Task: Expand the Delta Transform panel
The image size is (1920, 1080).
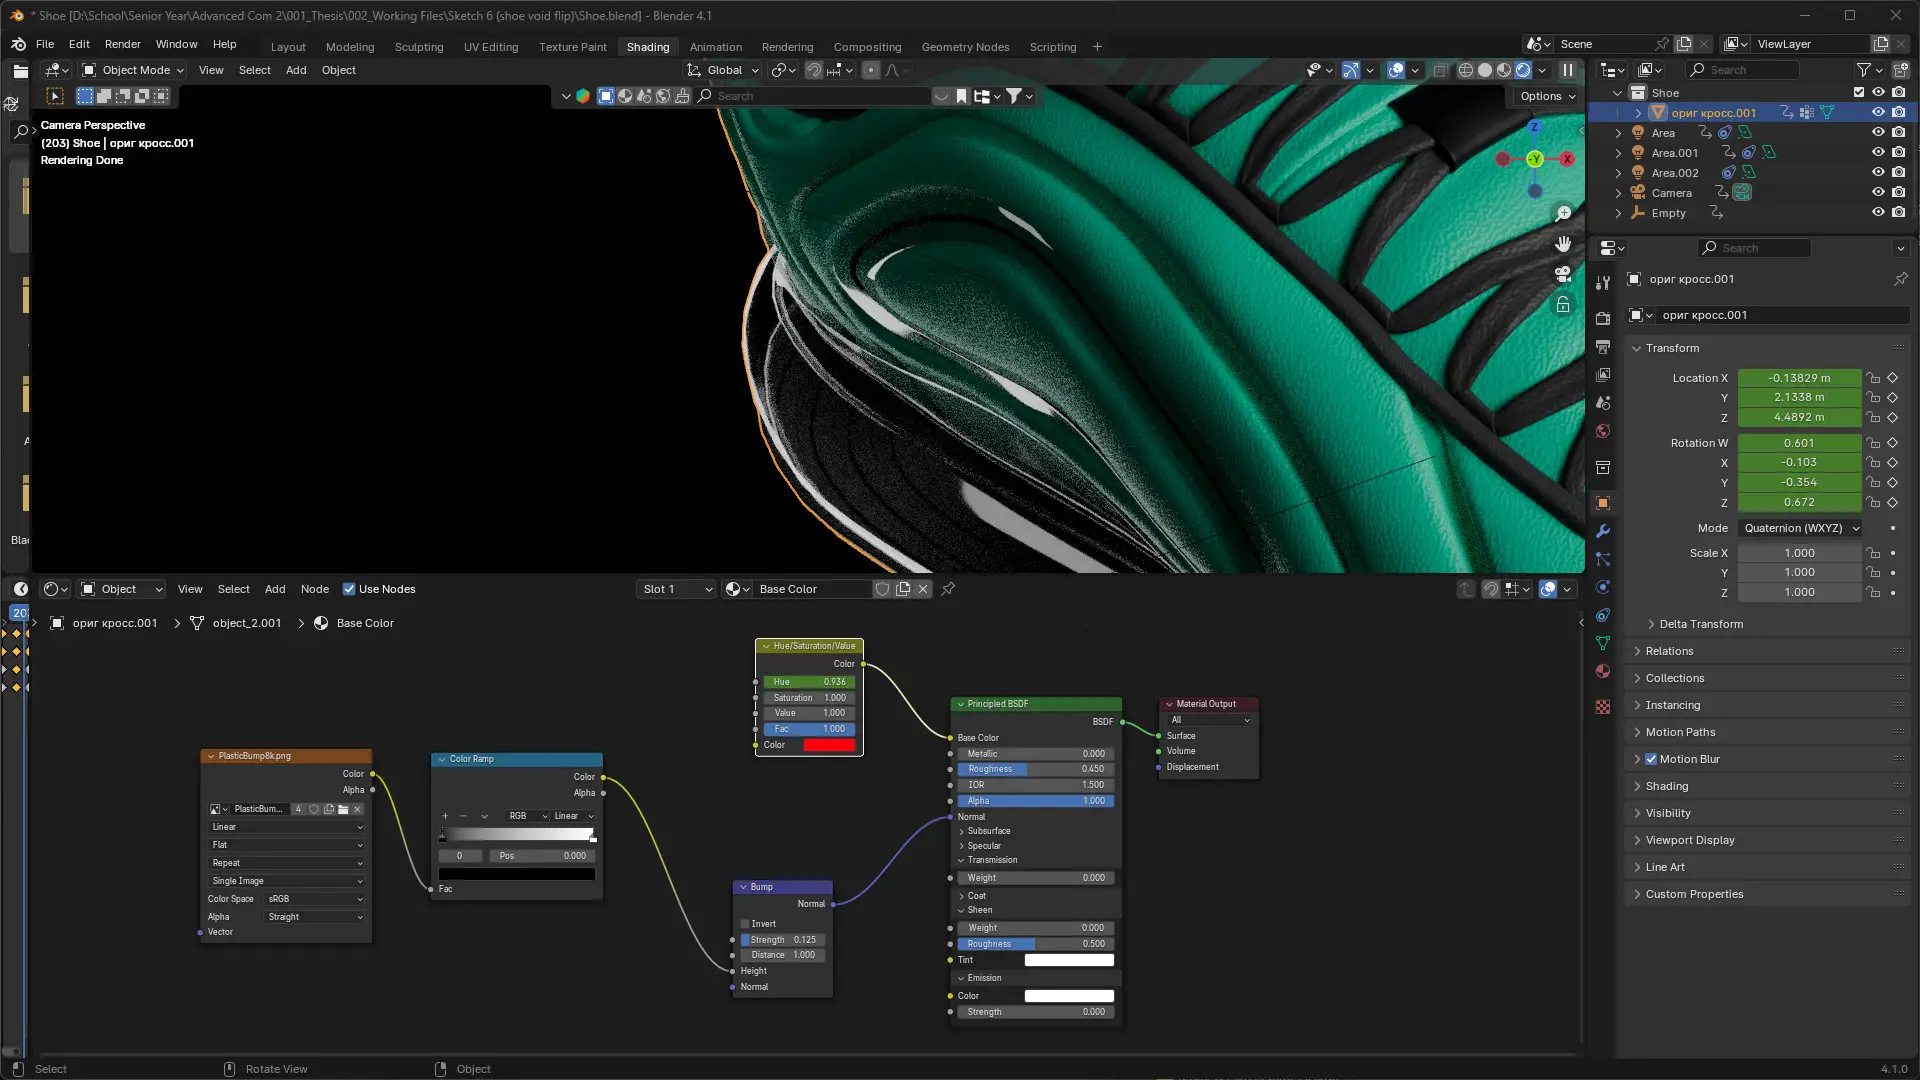Action: click(1700, 624)
